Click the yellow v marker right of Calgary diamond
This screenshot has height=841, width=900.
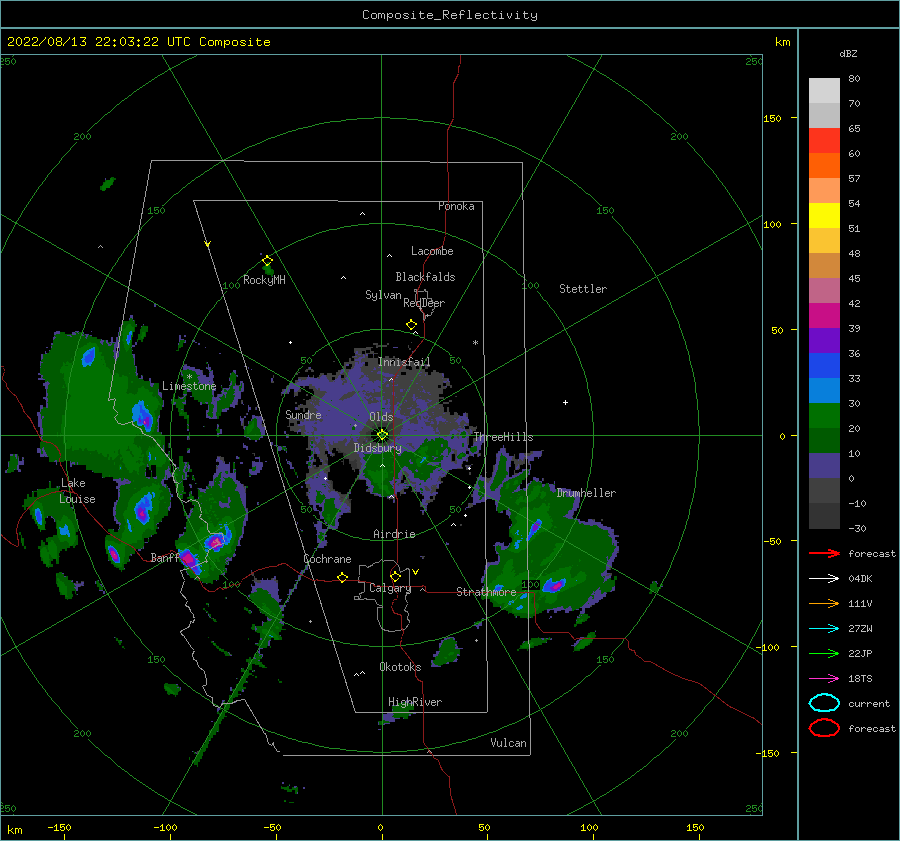pos(416,572)
